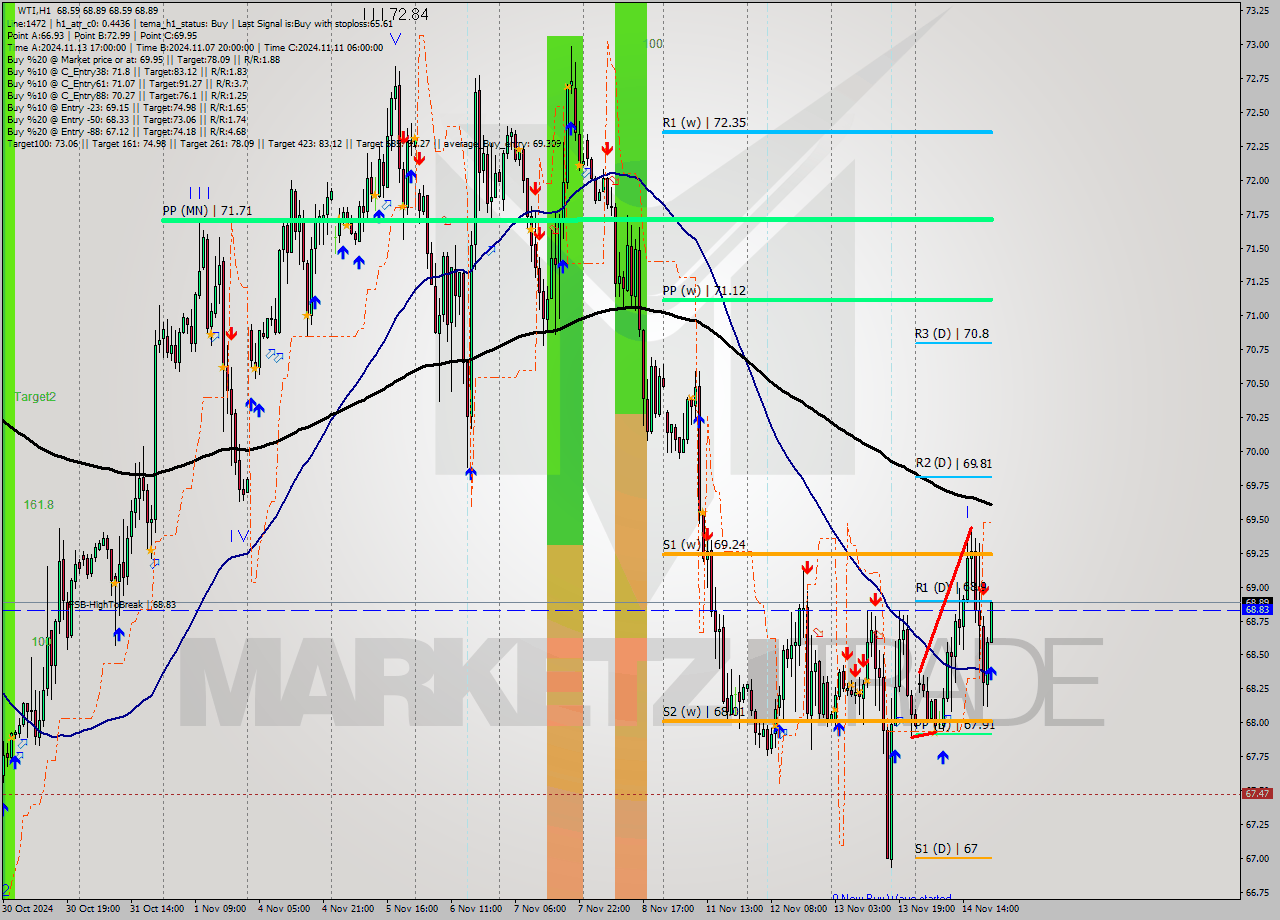Select the 14 Nov 14:00 time axis label
The image size is (1280, 920).
(x=990, y=908)
